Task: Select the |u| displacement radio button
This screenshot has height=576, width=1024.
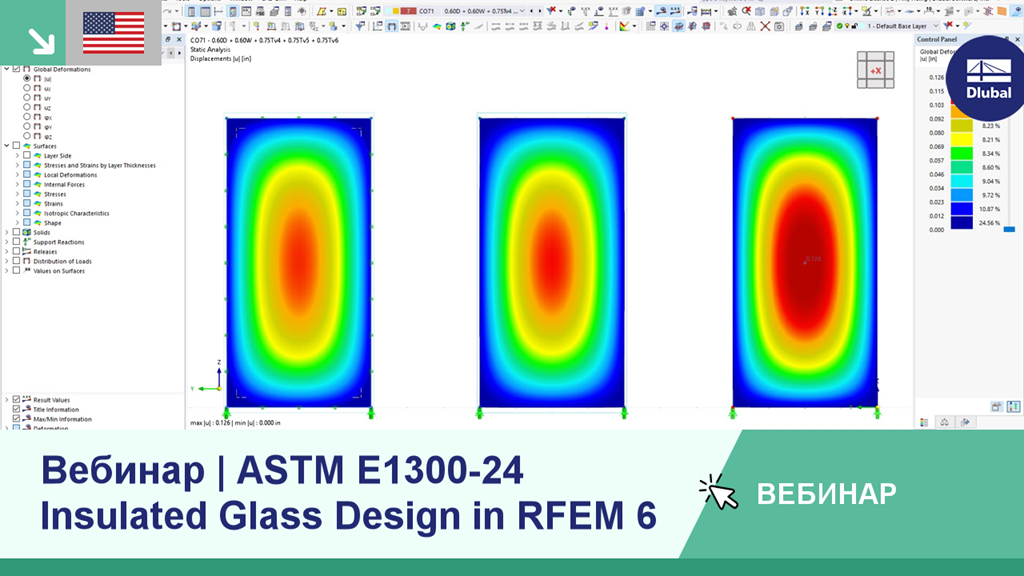Action: pyautogui.click(x=27, y=78)
